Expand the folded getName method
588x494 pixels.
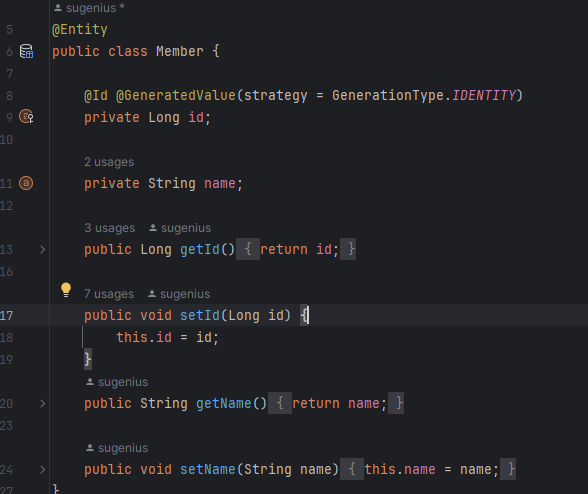(42, 404)
